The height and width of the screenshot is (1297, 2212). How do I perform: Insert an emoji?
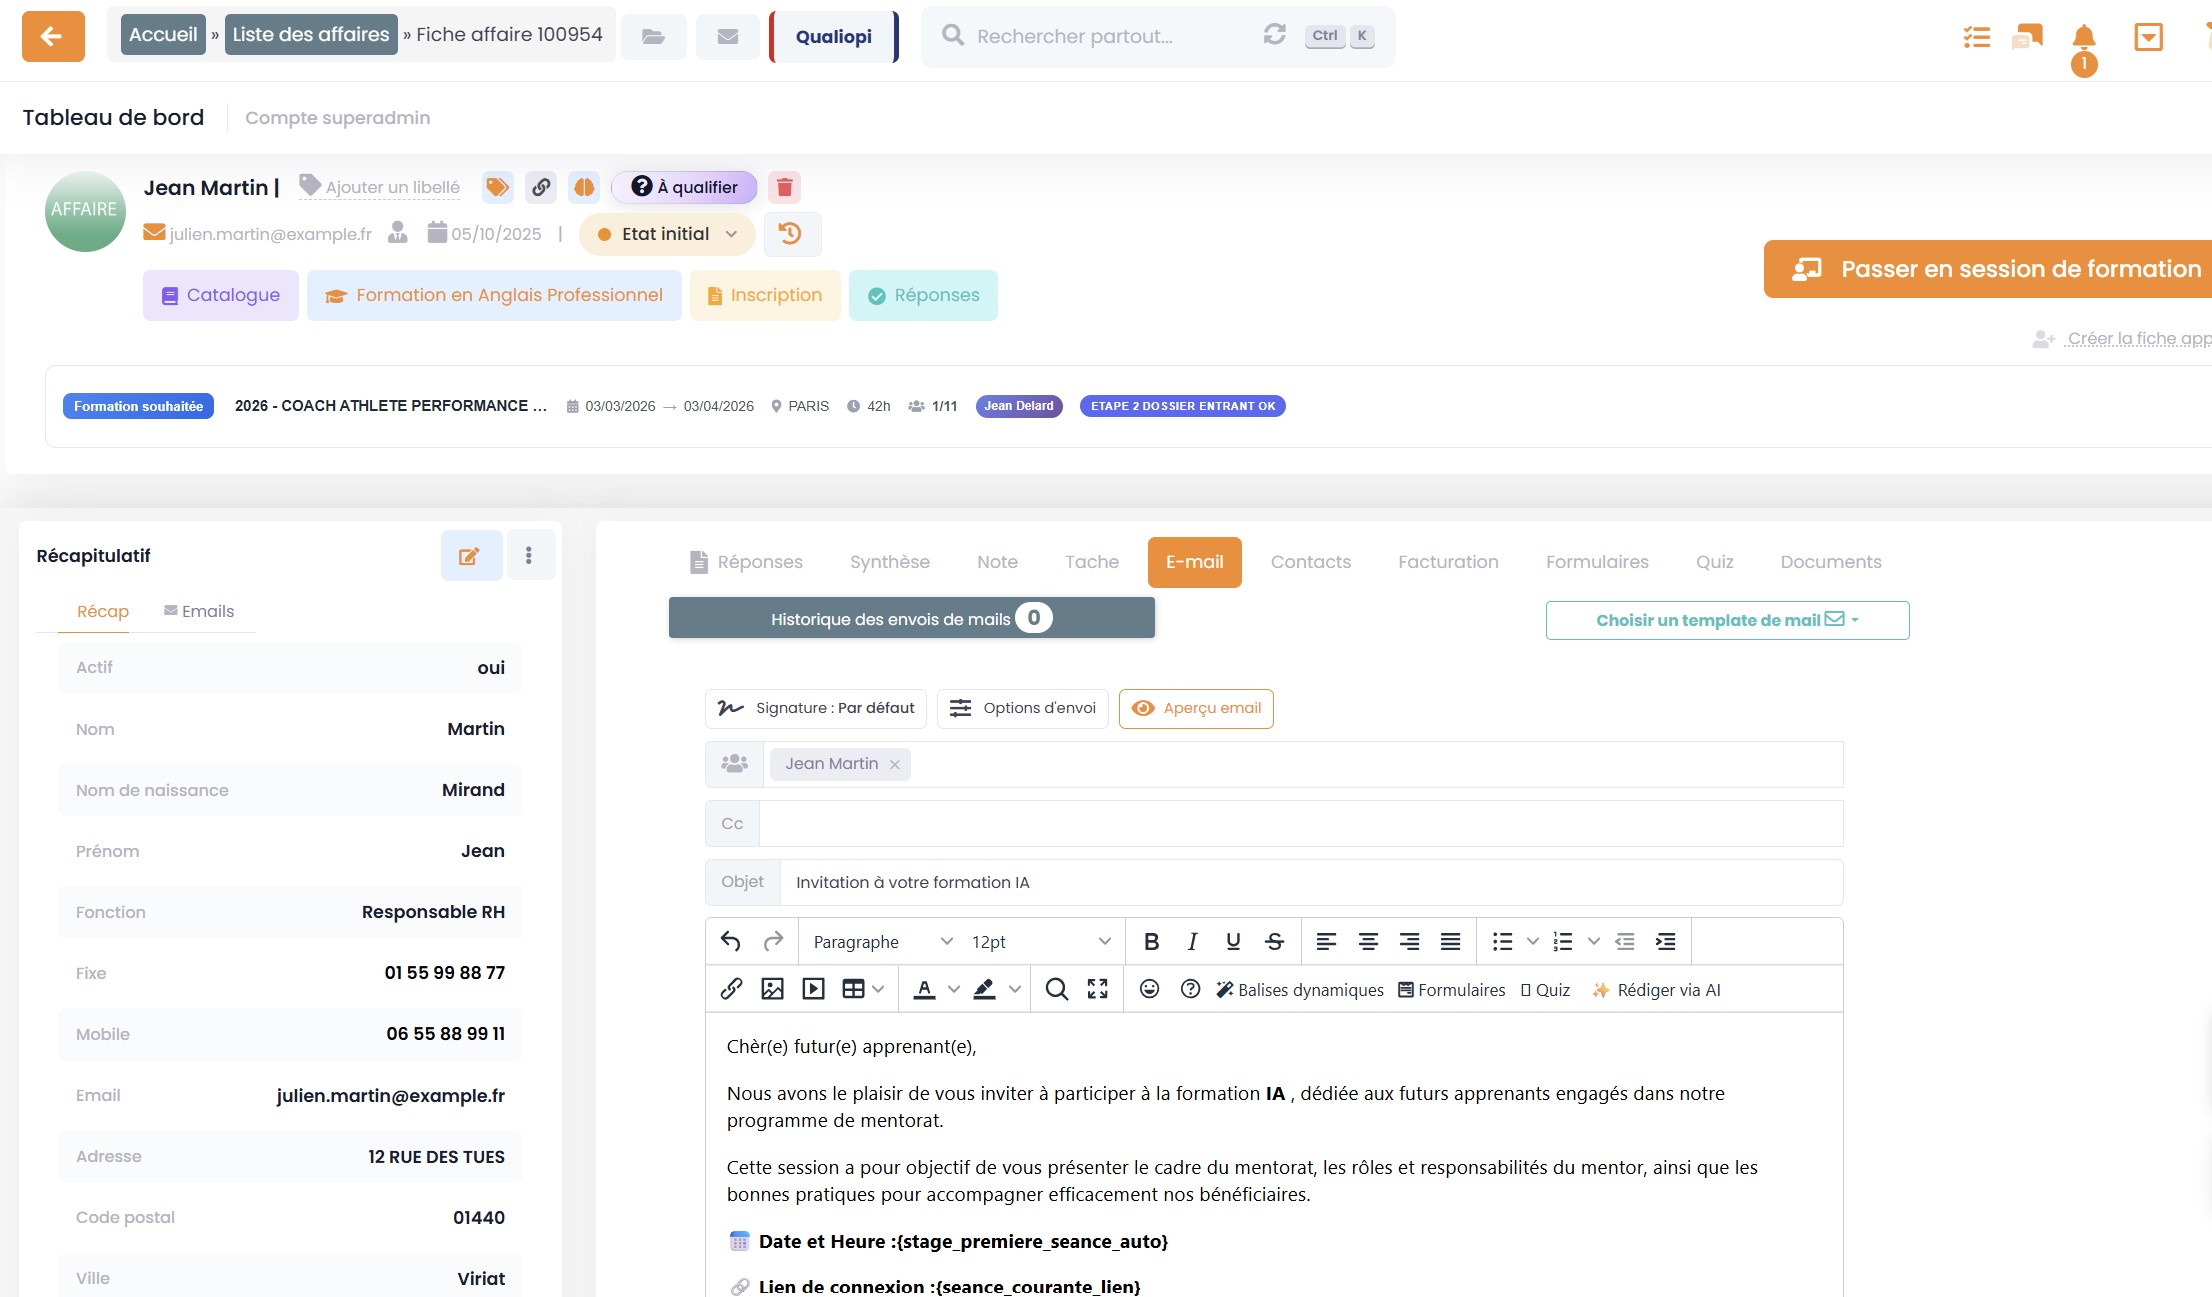coord(1149,990)
